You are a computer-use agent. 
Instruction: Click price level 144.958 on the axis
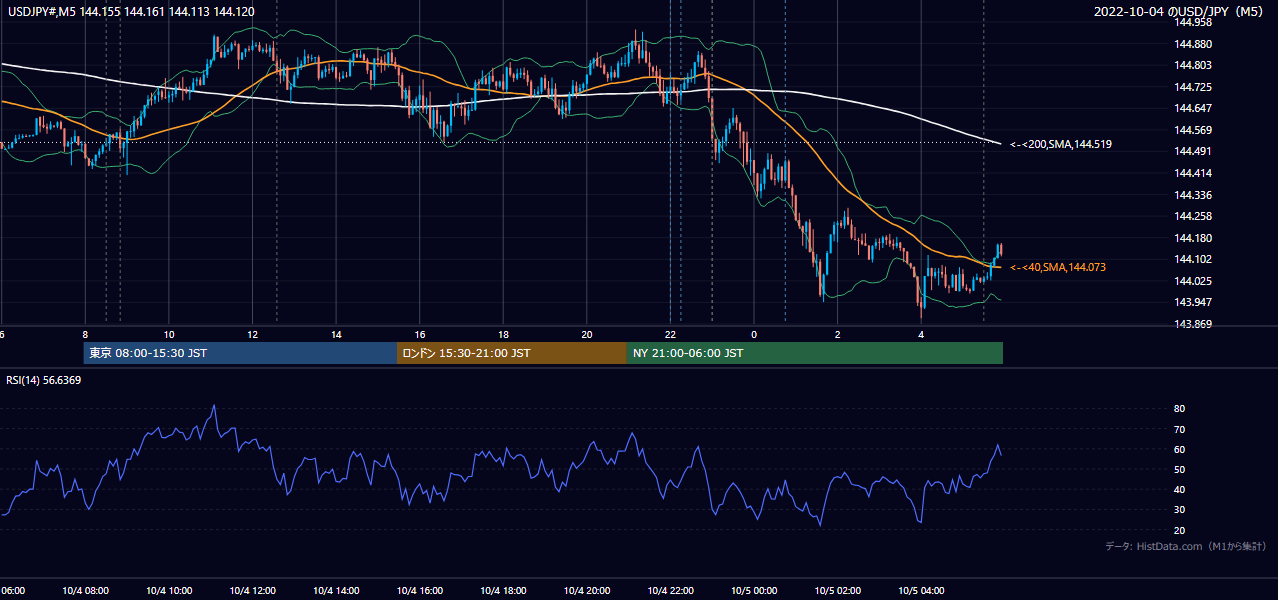1193,22
